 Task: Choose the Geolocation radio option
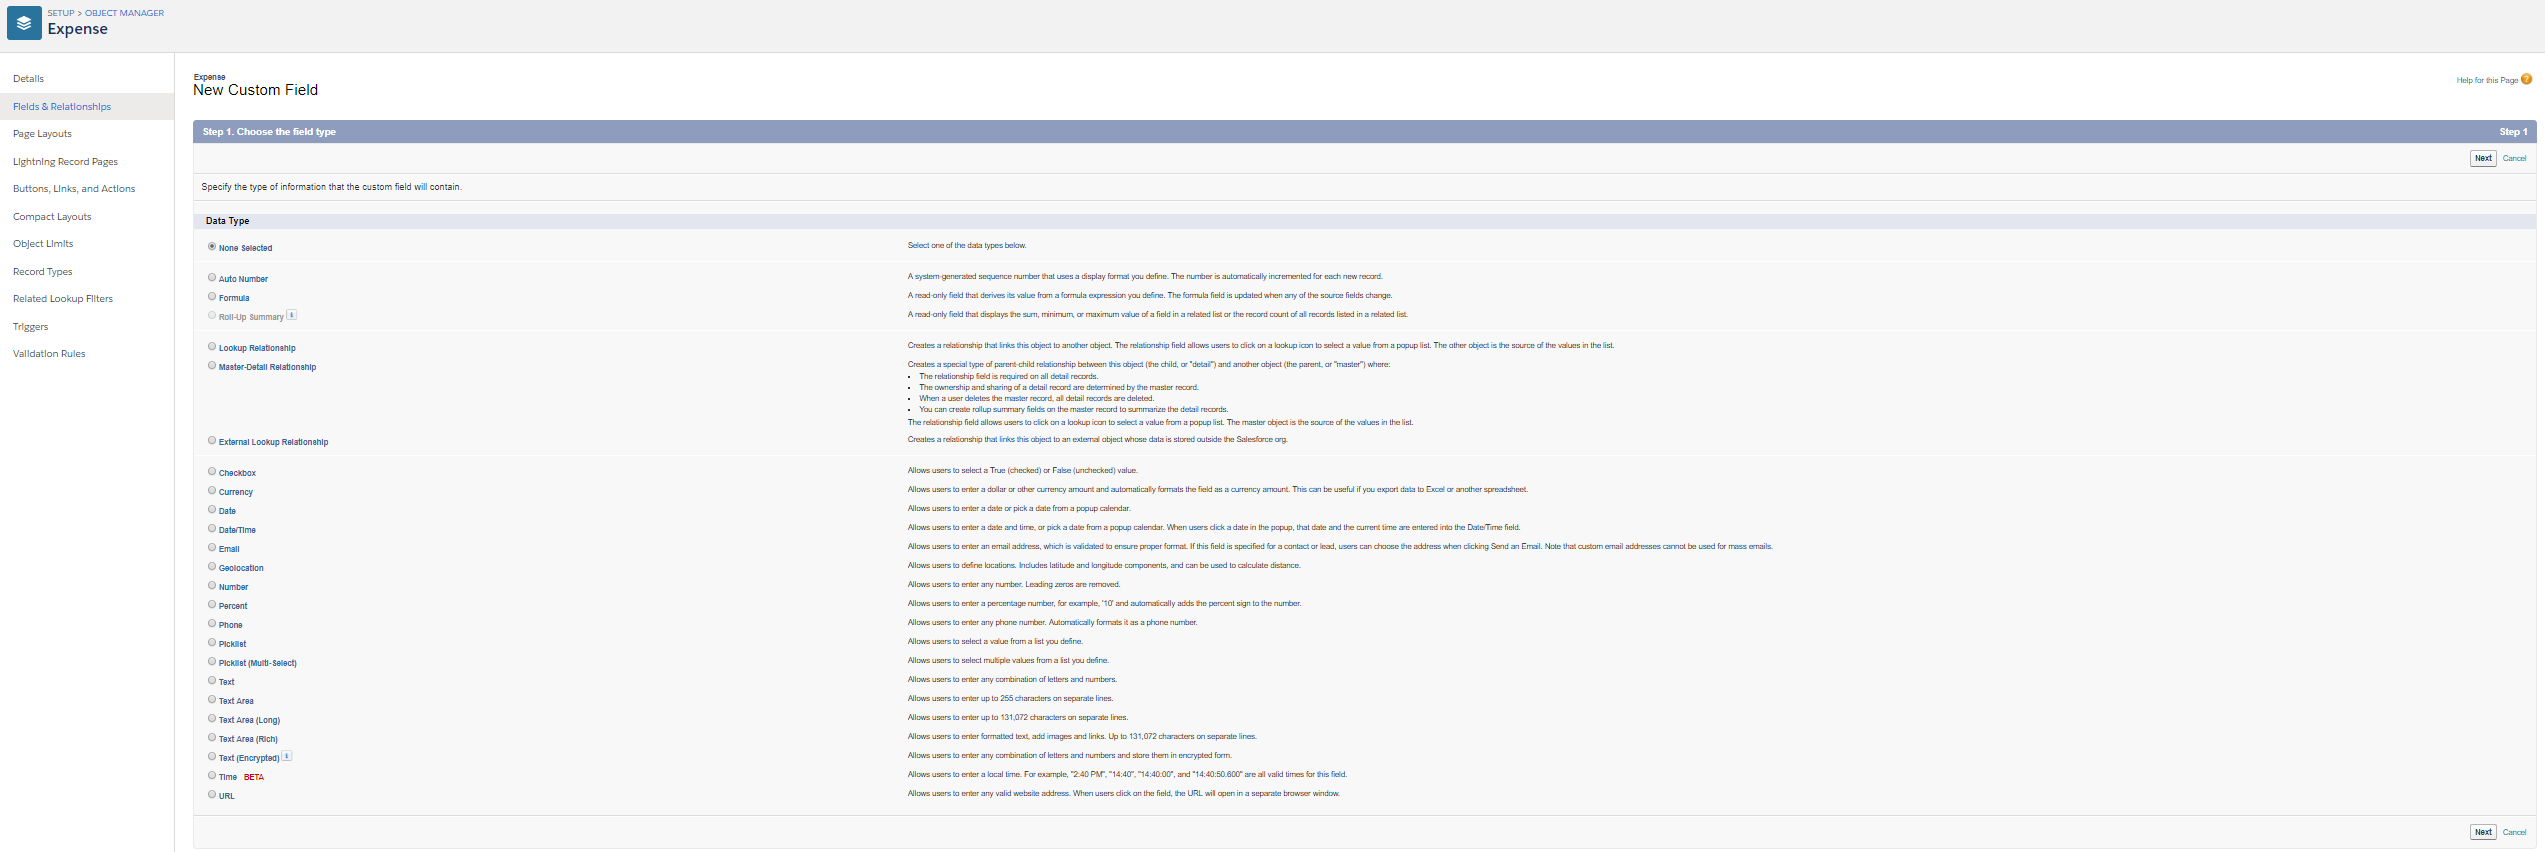click(212, 567)
